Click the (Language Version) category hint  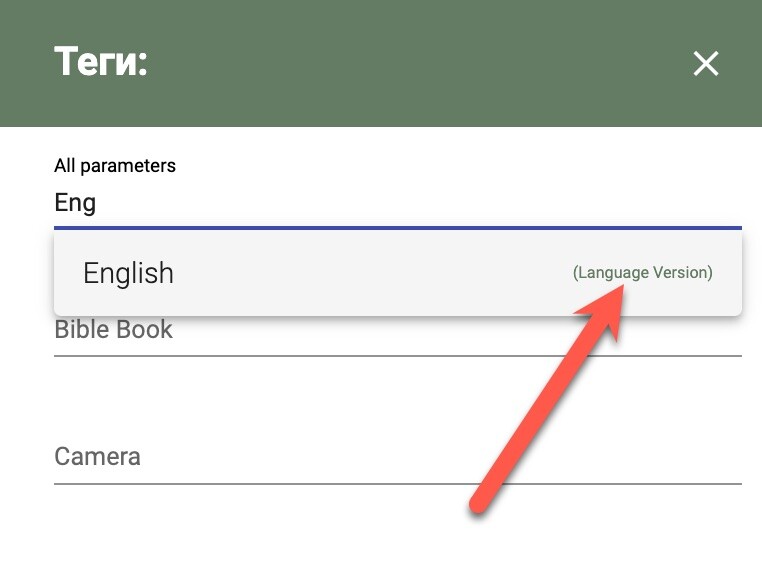642,273
